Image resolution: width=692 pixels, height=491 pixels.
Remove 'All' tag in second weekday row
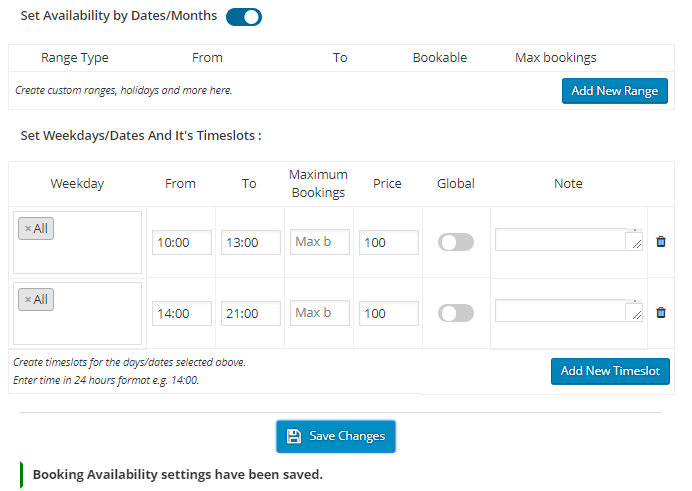tap(27, 300)
